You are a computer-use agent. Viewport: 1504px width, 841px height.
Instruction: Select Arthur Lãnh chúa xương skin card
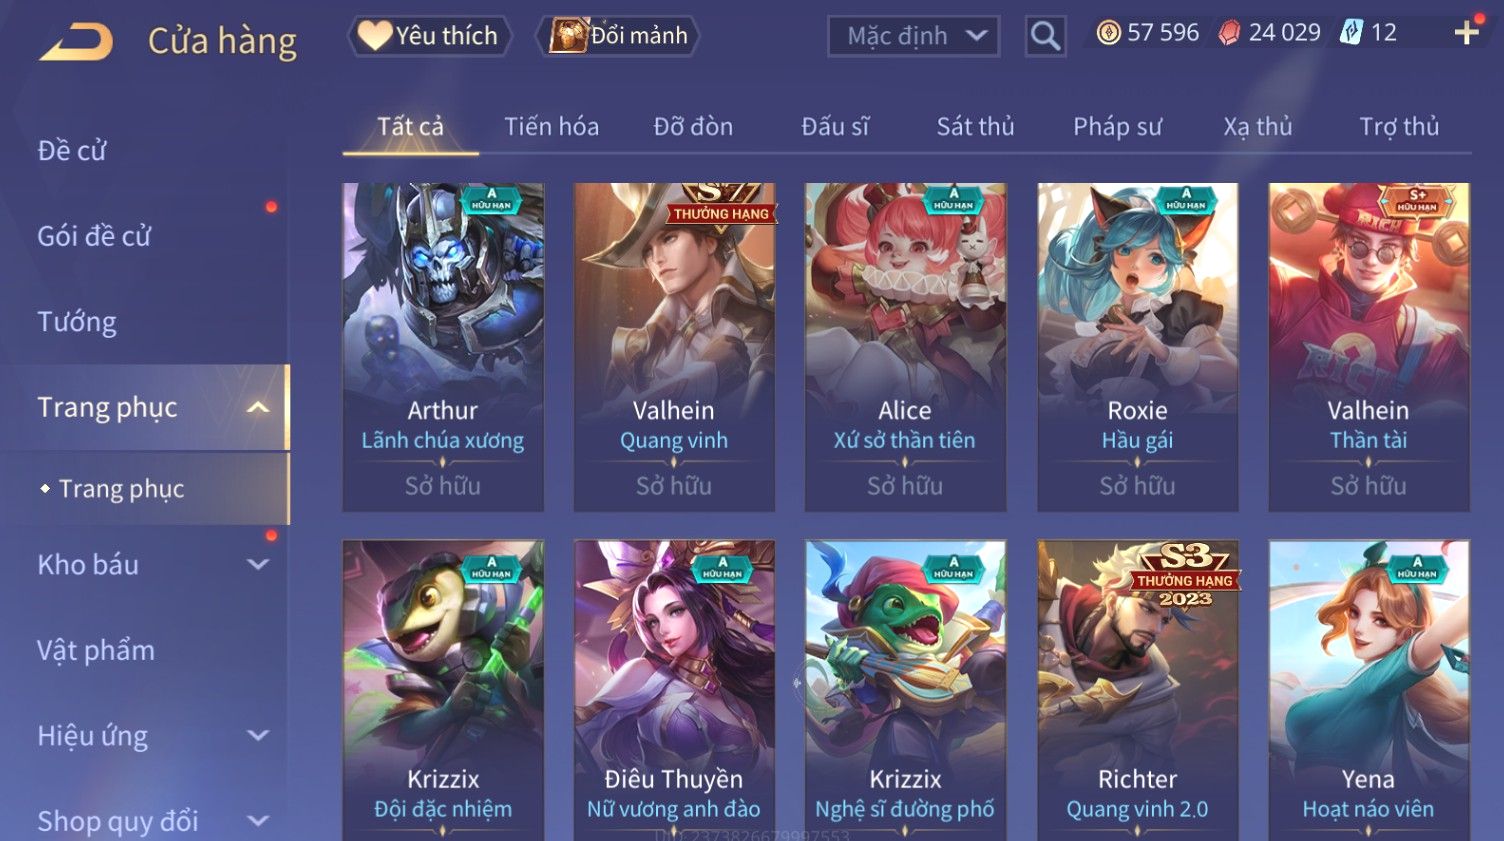443,347
